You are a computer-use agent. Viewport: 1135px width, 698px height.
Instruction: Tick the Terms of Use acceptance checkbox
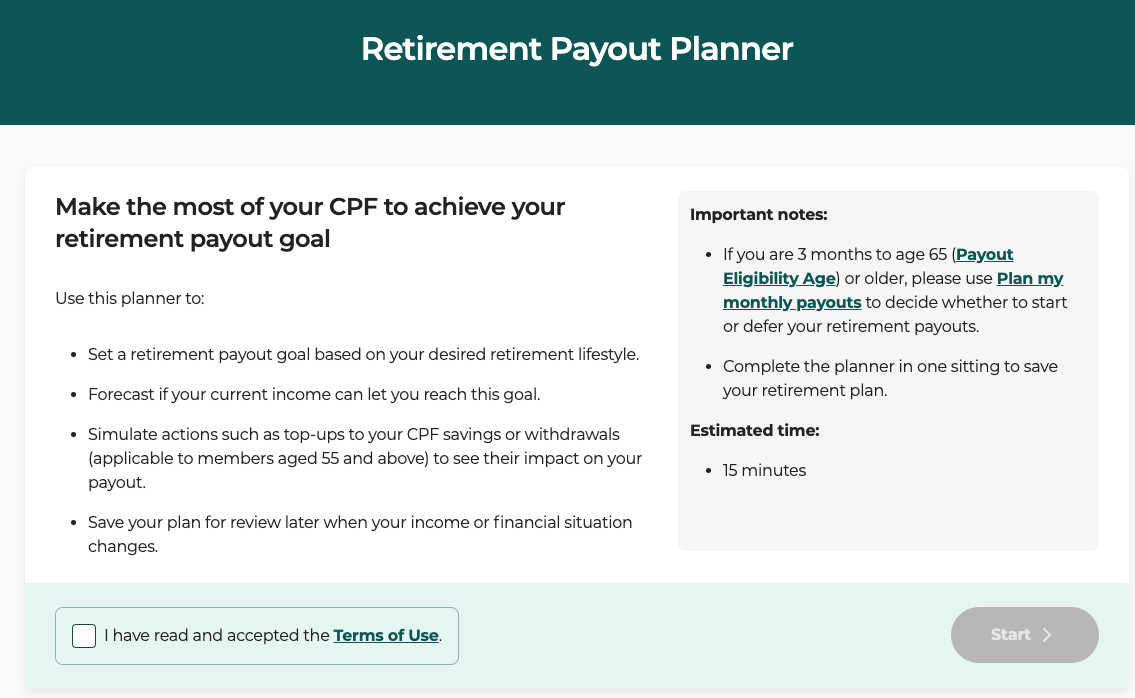(x=84, y=636)
